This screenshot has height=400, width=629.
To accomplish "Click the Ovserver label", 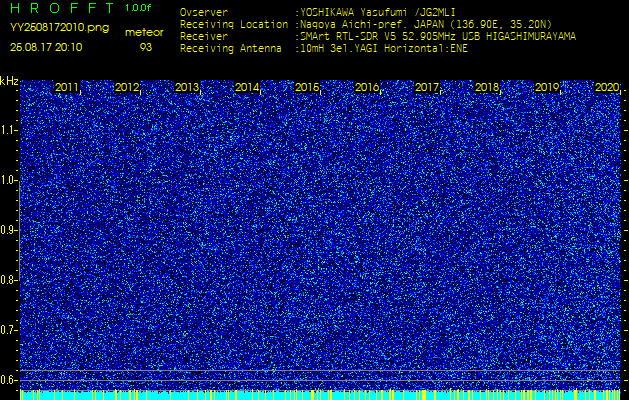I will tap(204, 12).
